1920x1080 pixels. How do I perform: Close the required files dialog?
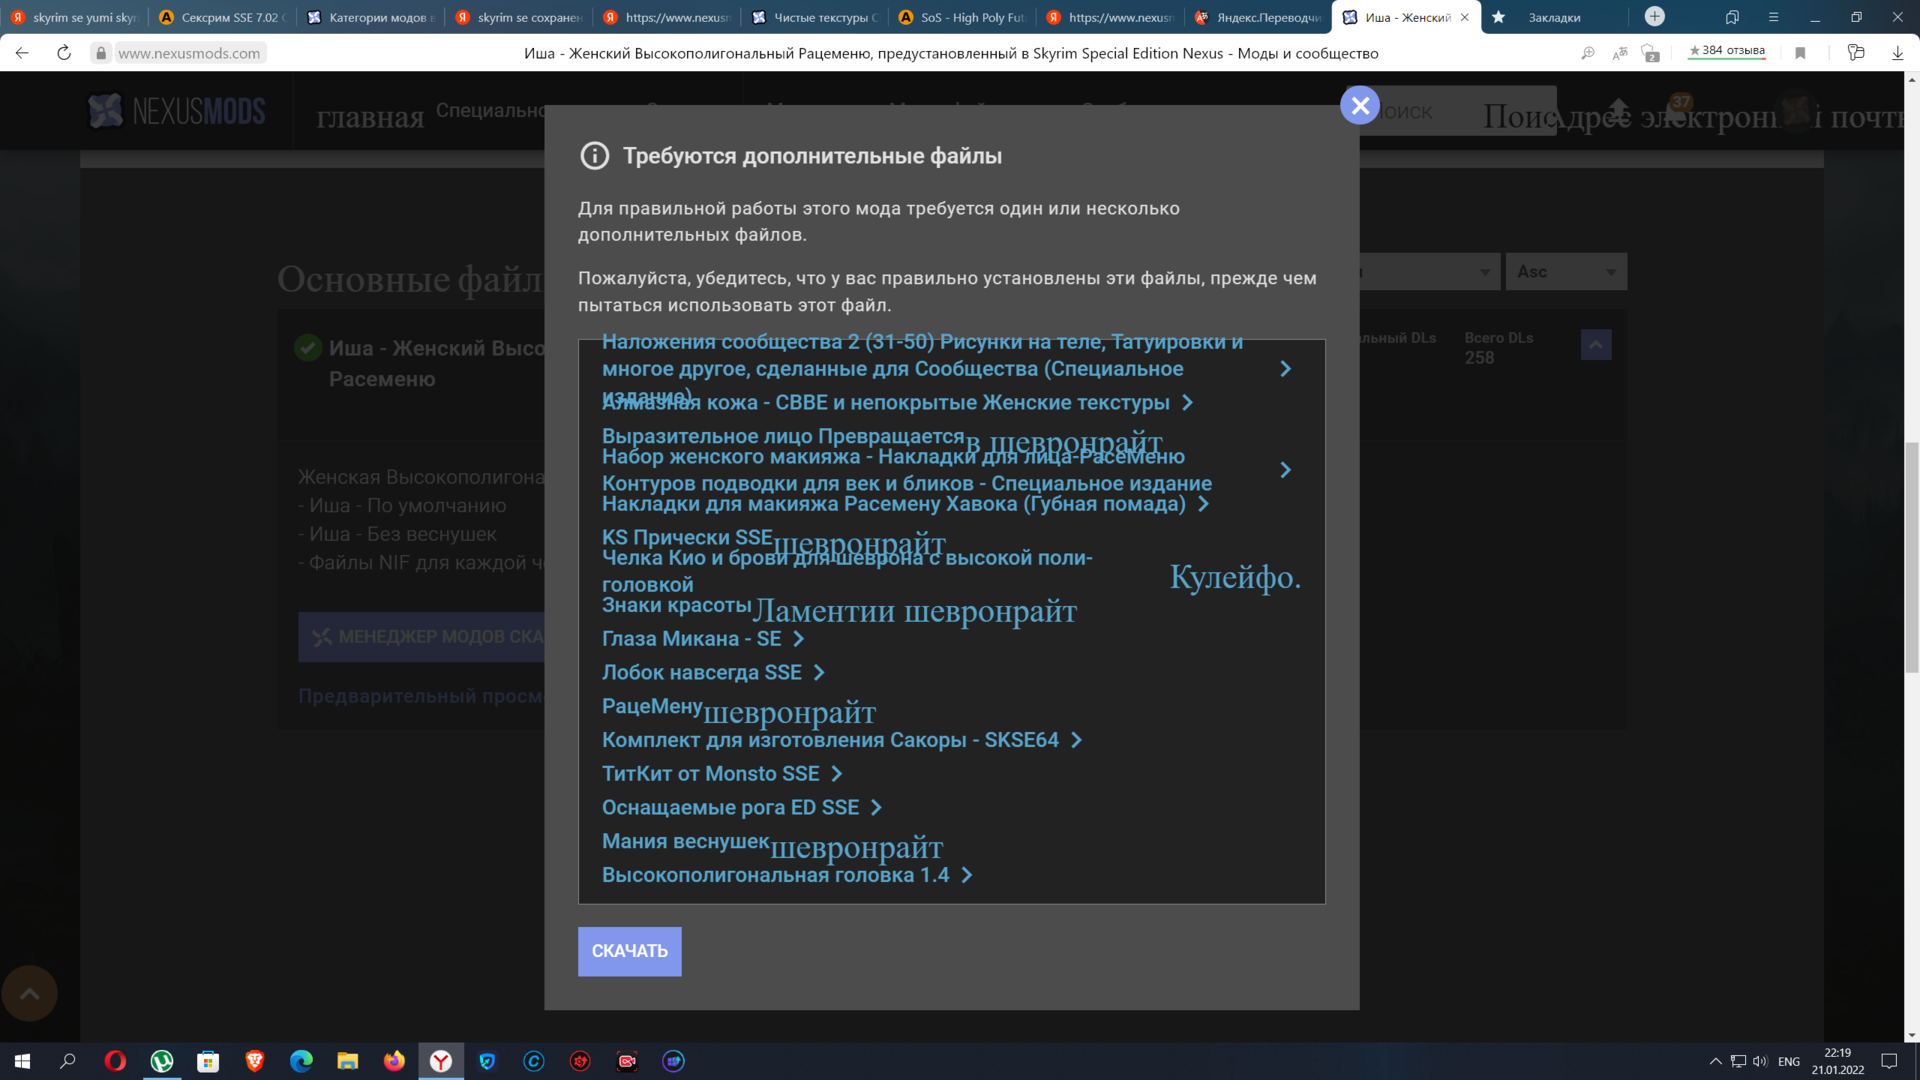coord(1359,105)
